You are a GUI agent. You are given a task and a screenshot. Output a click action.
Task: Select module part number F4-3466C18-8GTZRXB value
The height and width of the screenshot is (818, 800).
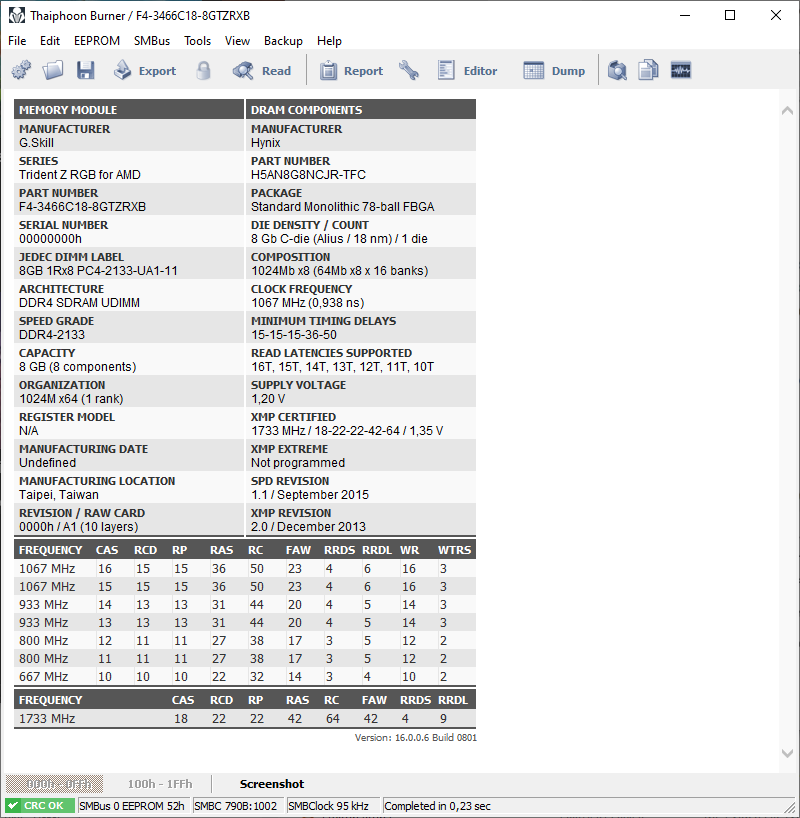click(x=82, y=207)
